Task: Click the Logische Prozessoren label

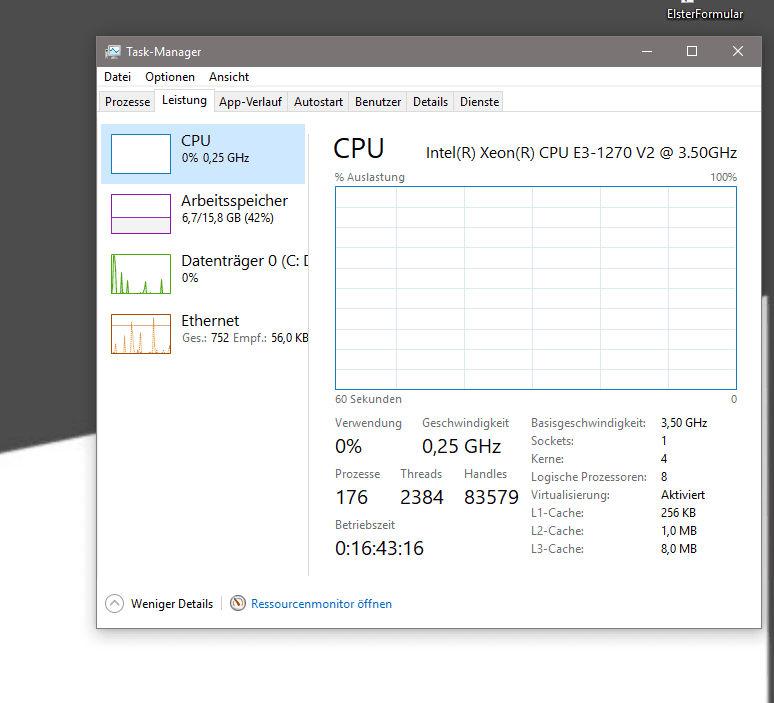Action: 588,477
